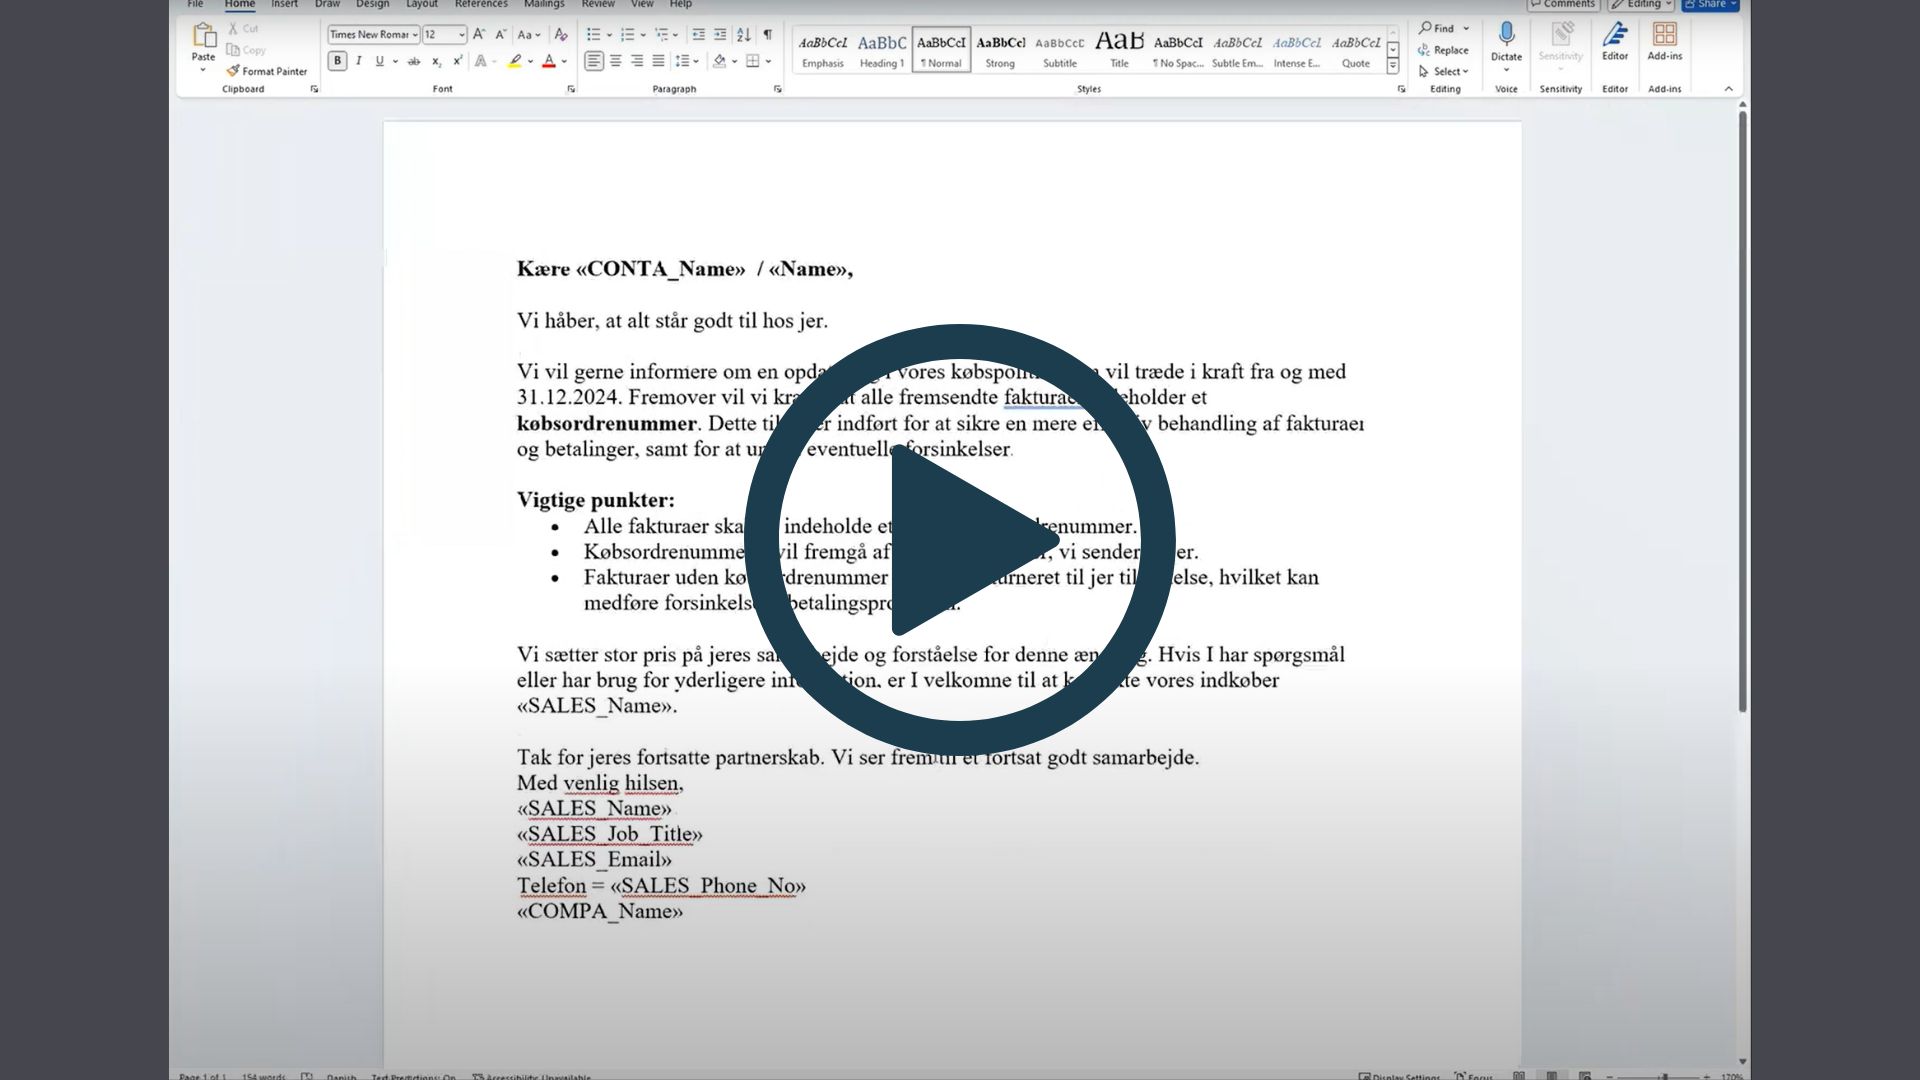Play the video with the large play button
Viewport: 1920px width, 1080px height.
coord(959,539)
